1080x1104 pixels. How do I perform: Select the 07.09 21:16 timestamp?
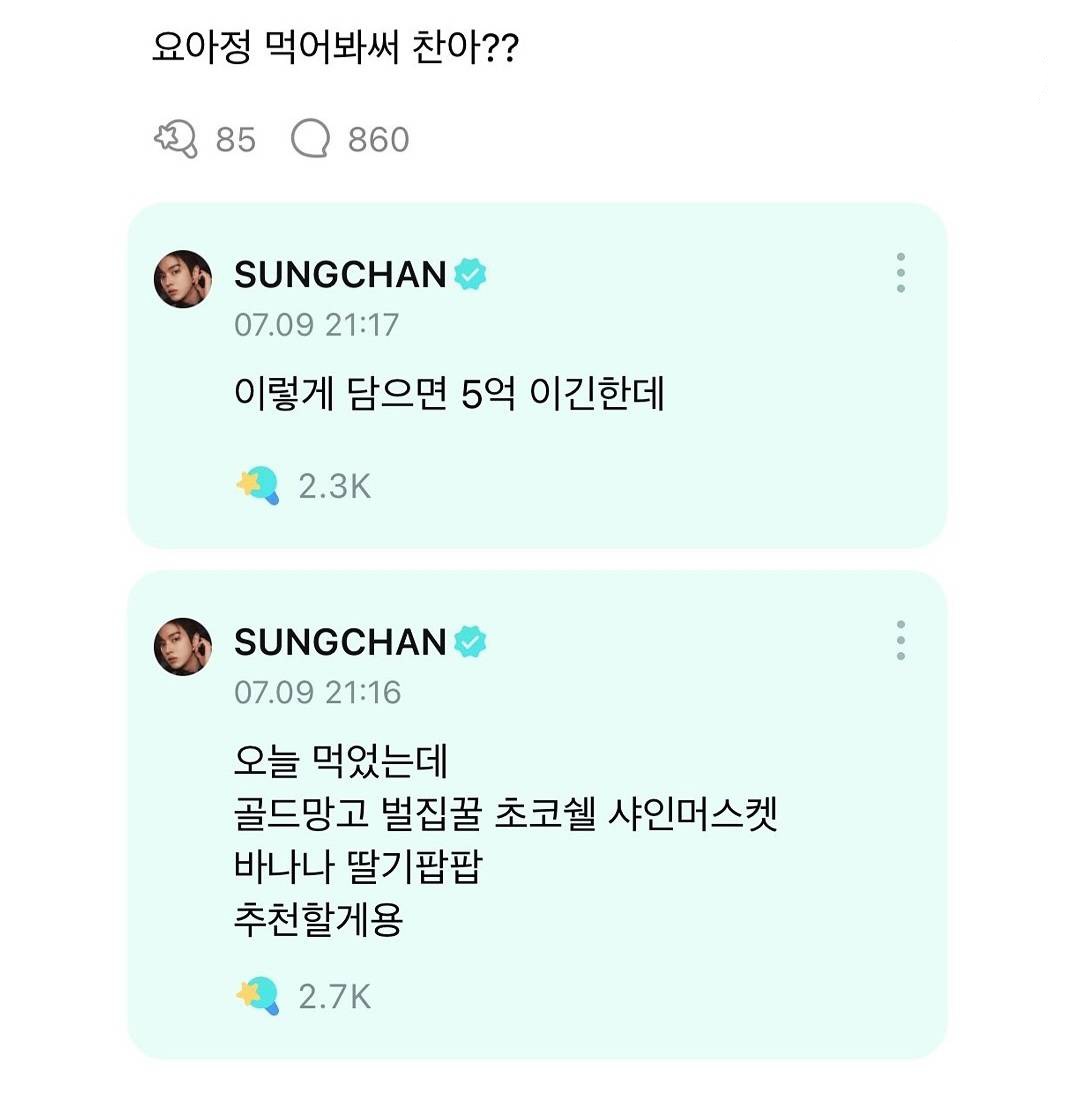(x=316, y=692)
